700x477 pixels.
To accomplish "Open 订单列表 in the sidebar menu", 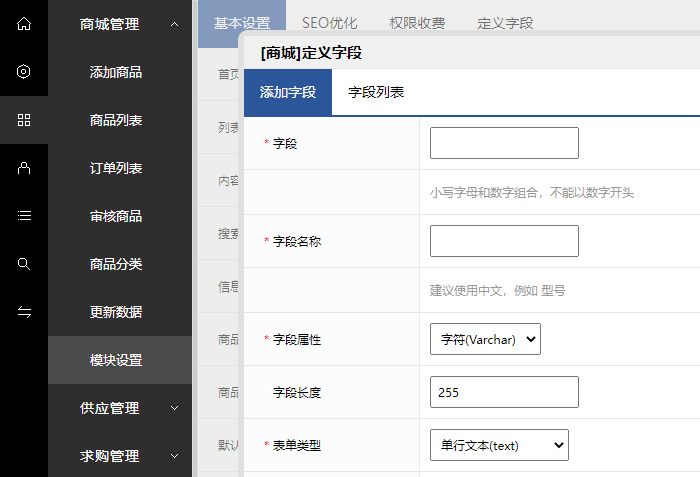I will click(x=116, y=168).
